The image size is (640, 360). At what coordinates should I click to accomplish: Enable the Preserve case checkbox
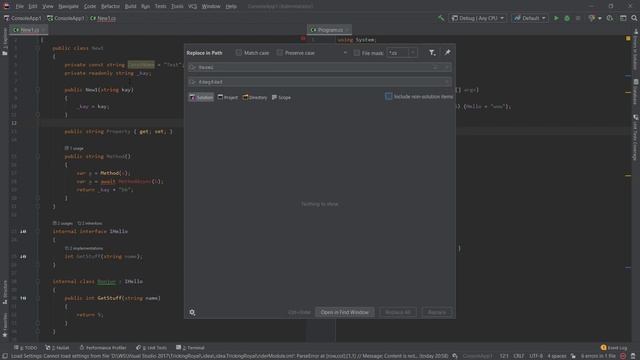280,53
